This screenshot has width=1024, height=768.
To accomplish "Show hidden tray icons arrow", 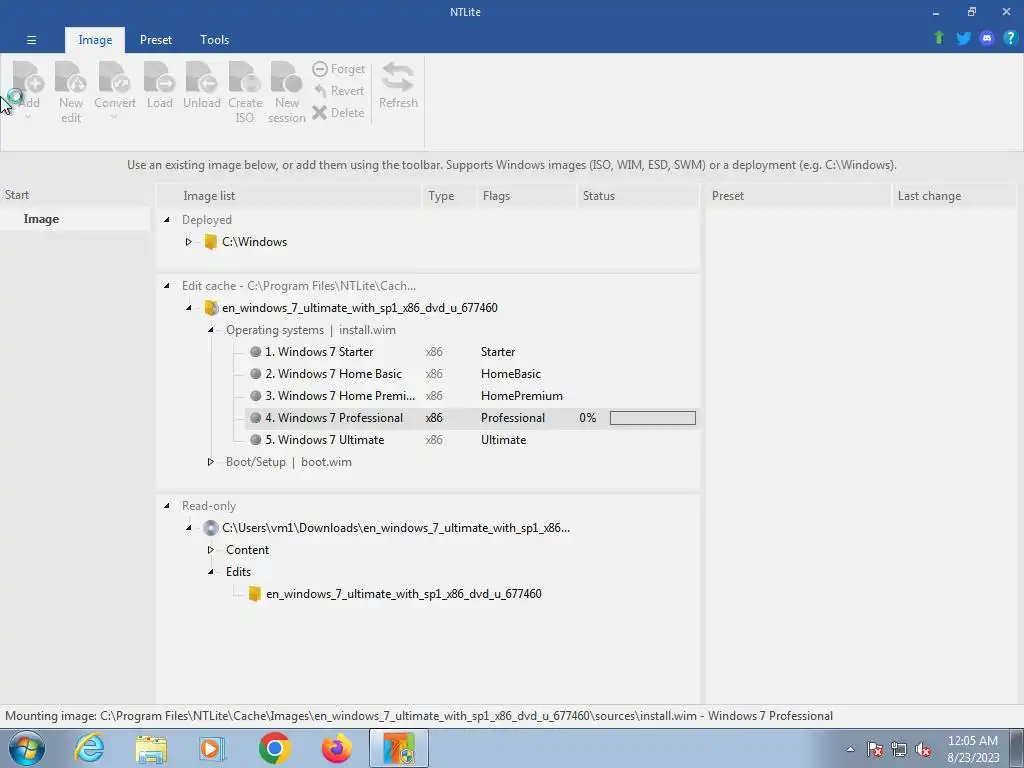I will [x=850, y=749].
